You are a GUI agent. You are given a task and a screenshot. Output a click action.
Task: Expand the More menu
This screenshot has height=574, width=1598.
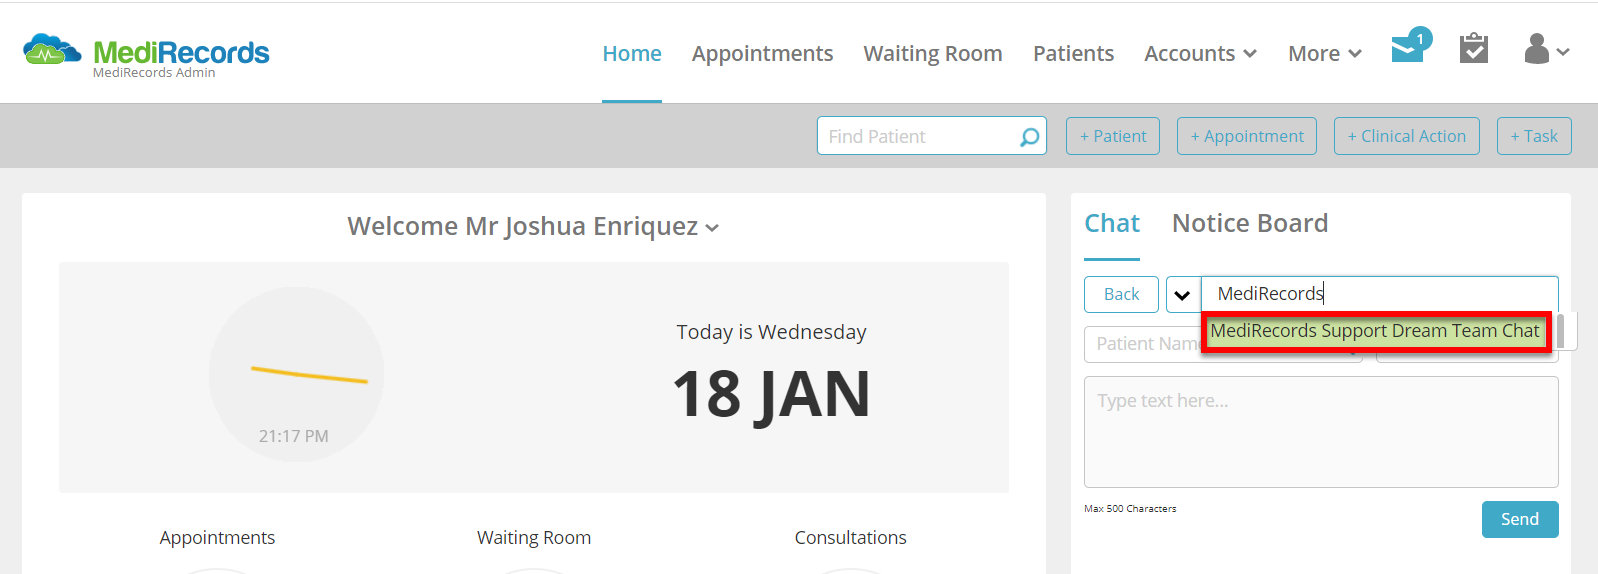(x=1325, y=54)
